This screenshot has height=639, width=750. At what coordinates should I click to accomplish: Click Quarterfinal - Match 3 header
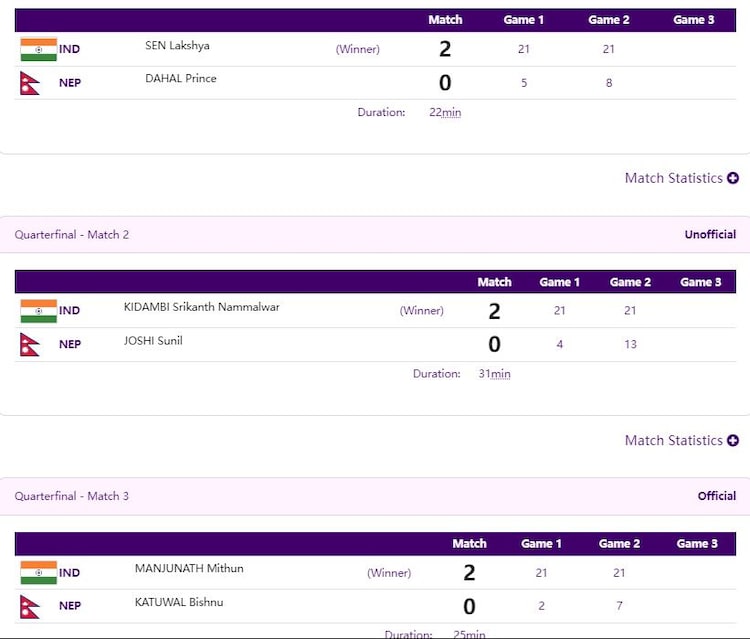[x=72, y=496]
